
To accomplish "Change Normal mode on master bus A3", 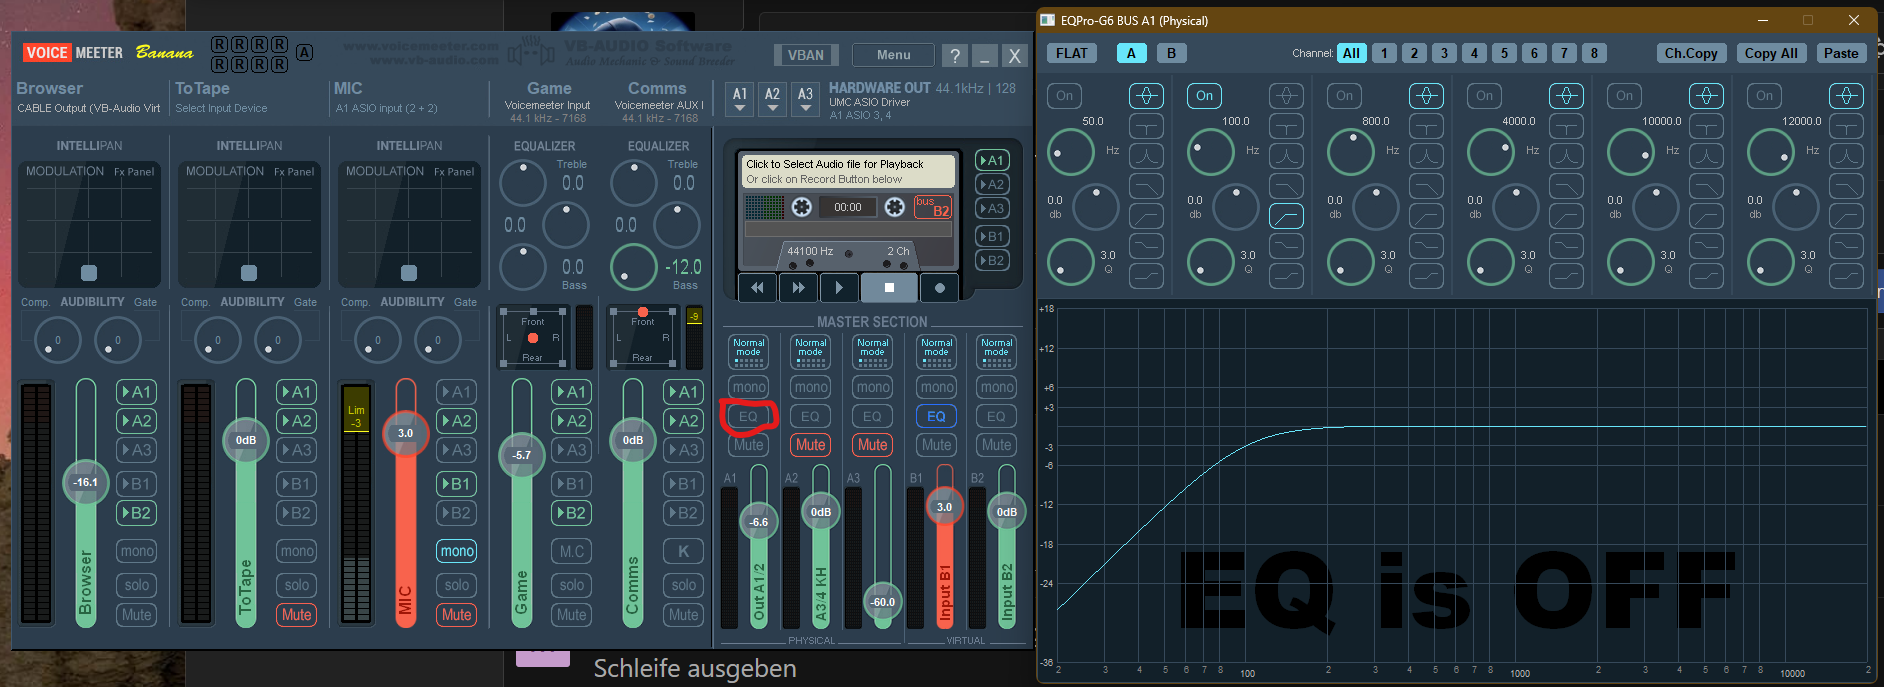I will coord(872,351).
